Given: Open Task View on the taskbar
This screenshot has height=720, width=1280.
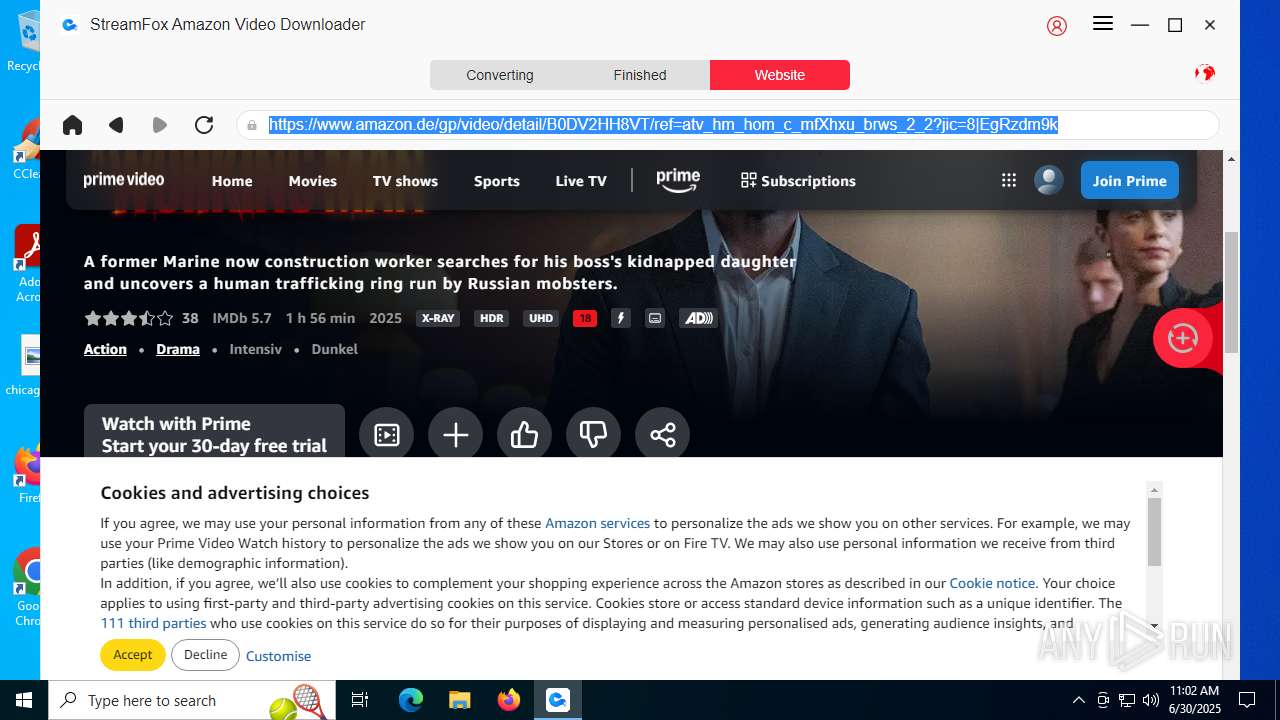Looking at the screenshot, I should click(360, 700).
